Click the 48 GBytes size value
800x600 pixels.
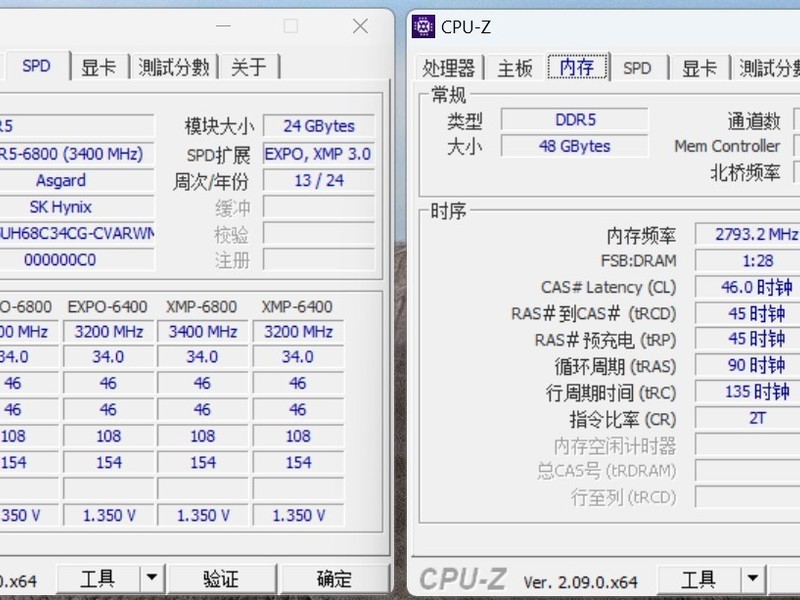[574, 146]
